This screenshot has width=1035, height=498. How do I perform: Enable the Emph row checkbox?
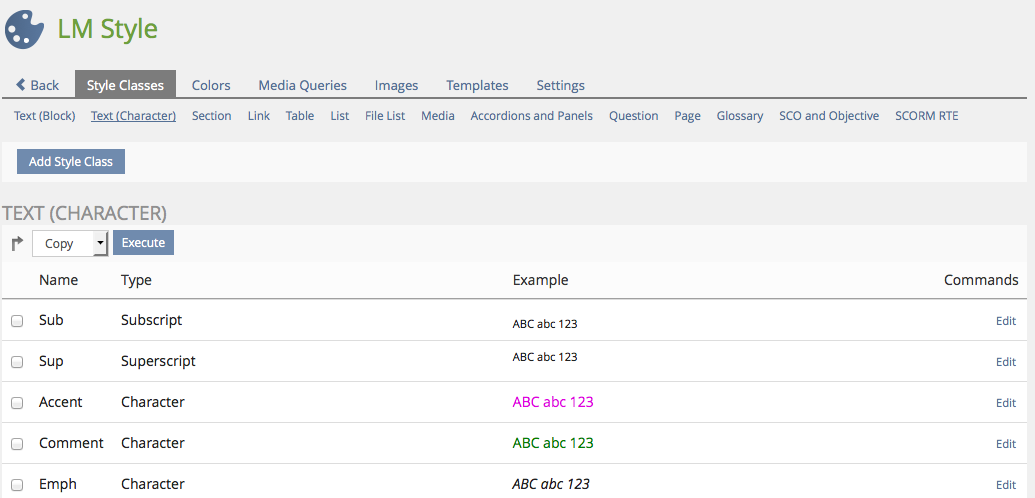tap(17, 485)
